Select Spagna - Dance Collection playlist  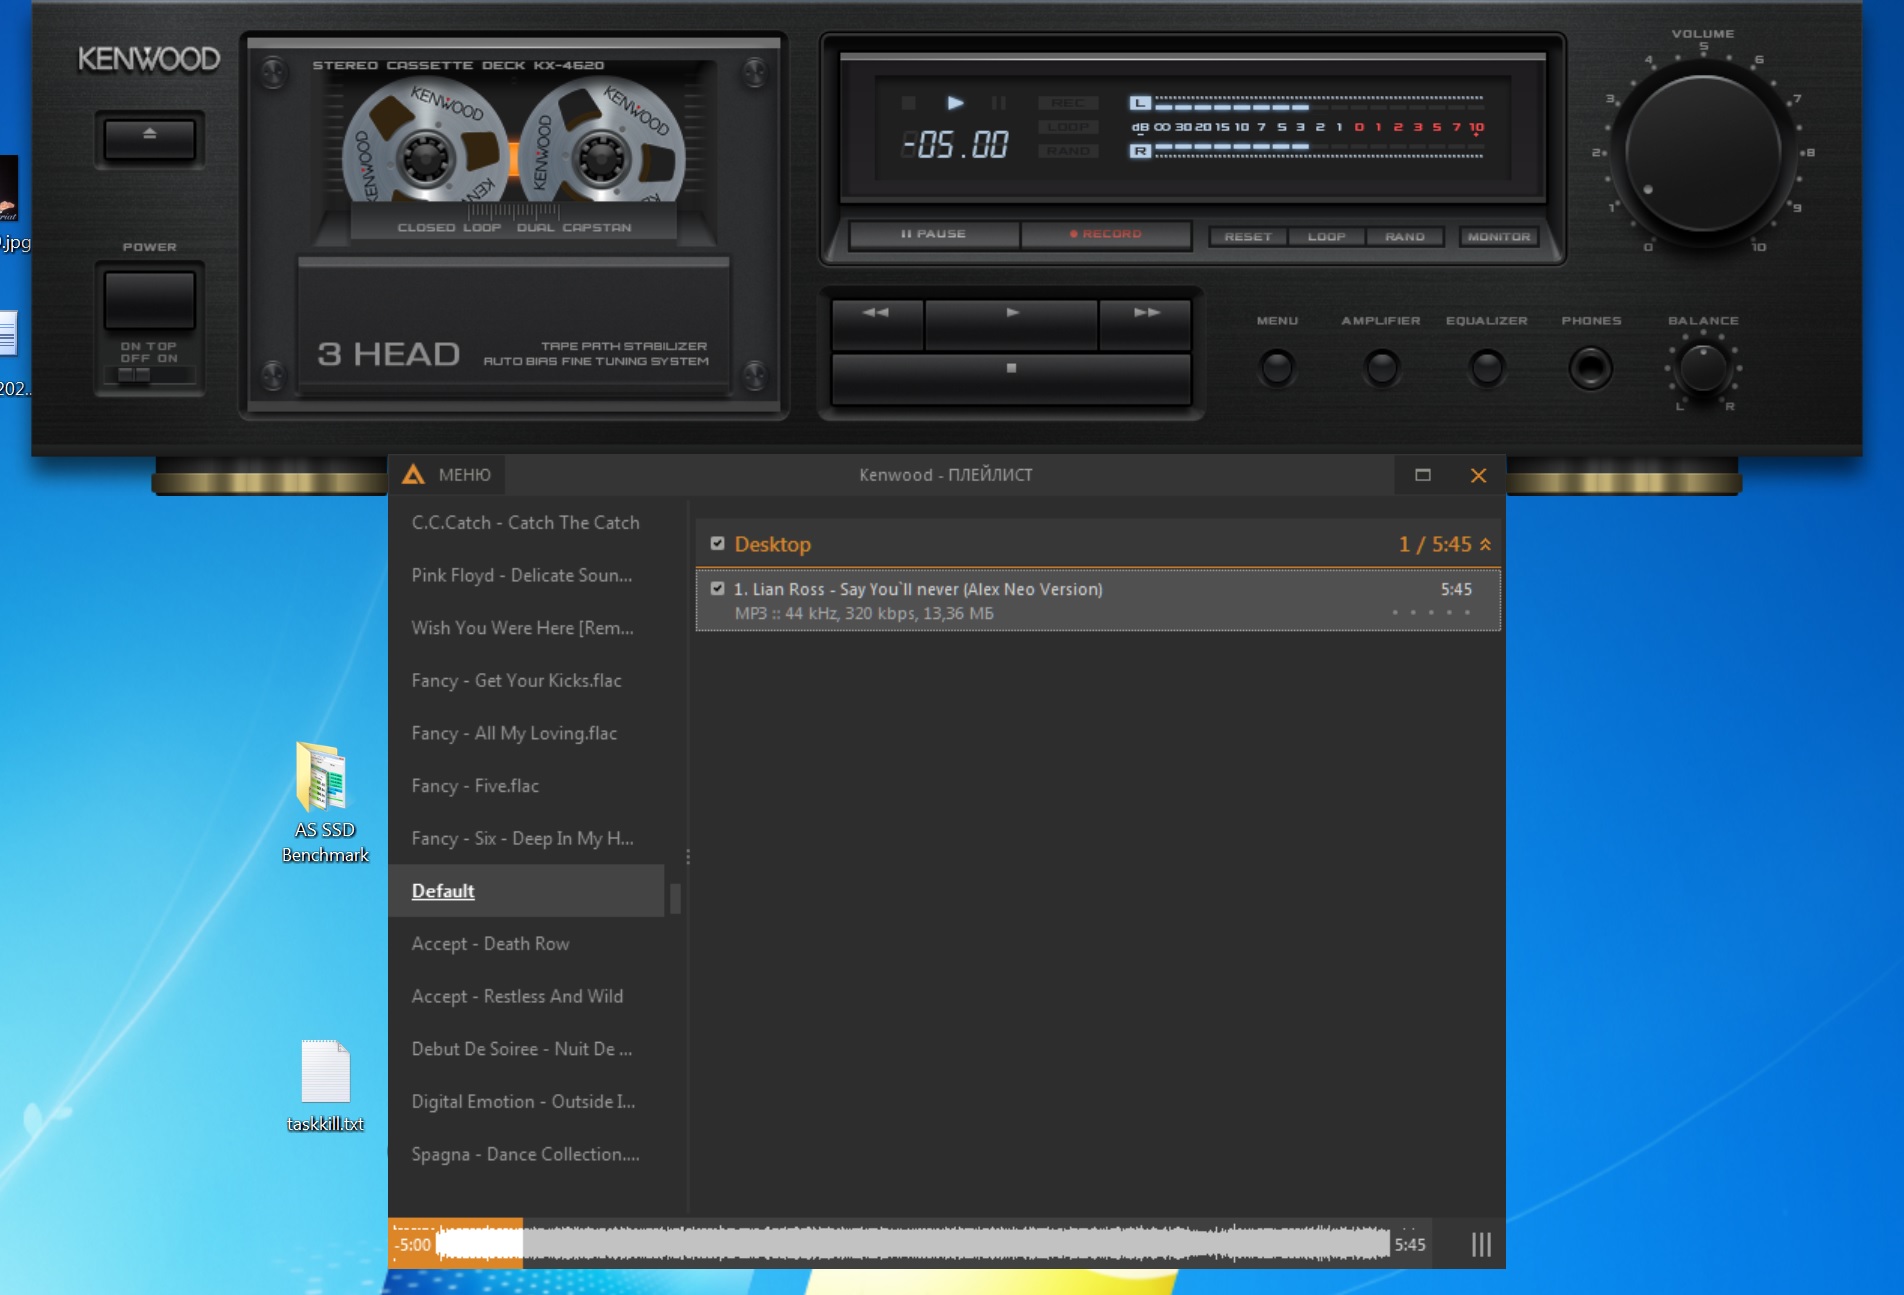coord(526,1154)
